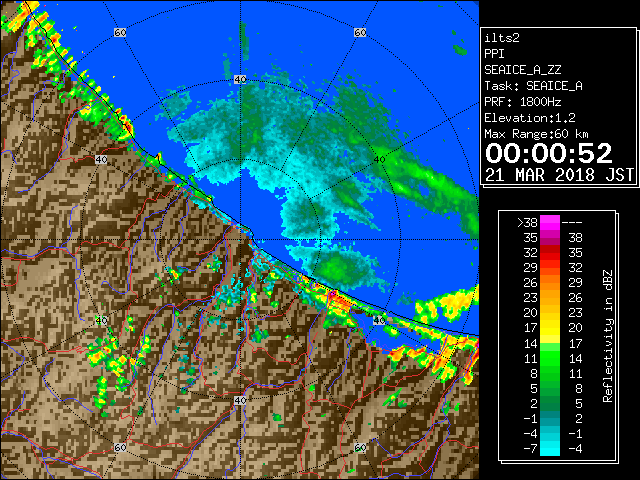Click the '-7' legend label
640x480 pixels.
(x=530, y=449)
